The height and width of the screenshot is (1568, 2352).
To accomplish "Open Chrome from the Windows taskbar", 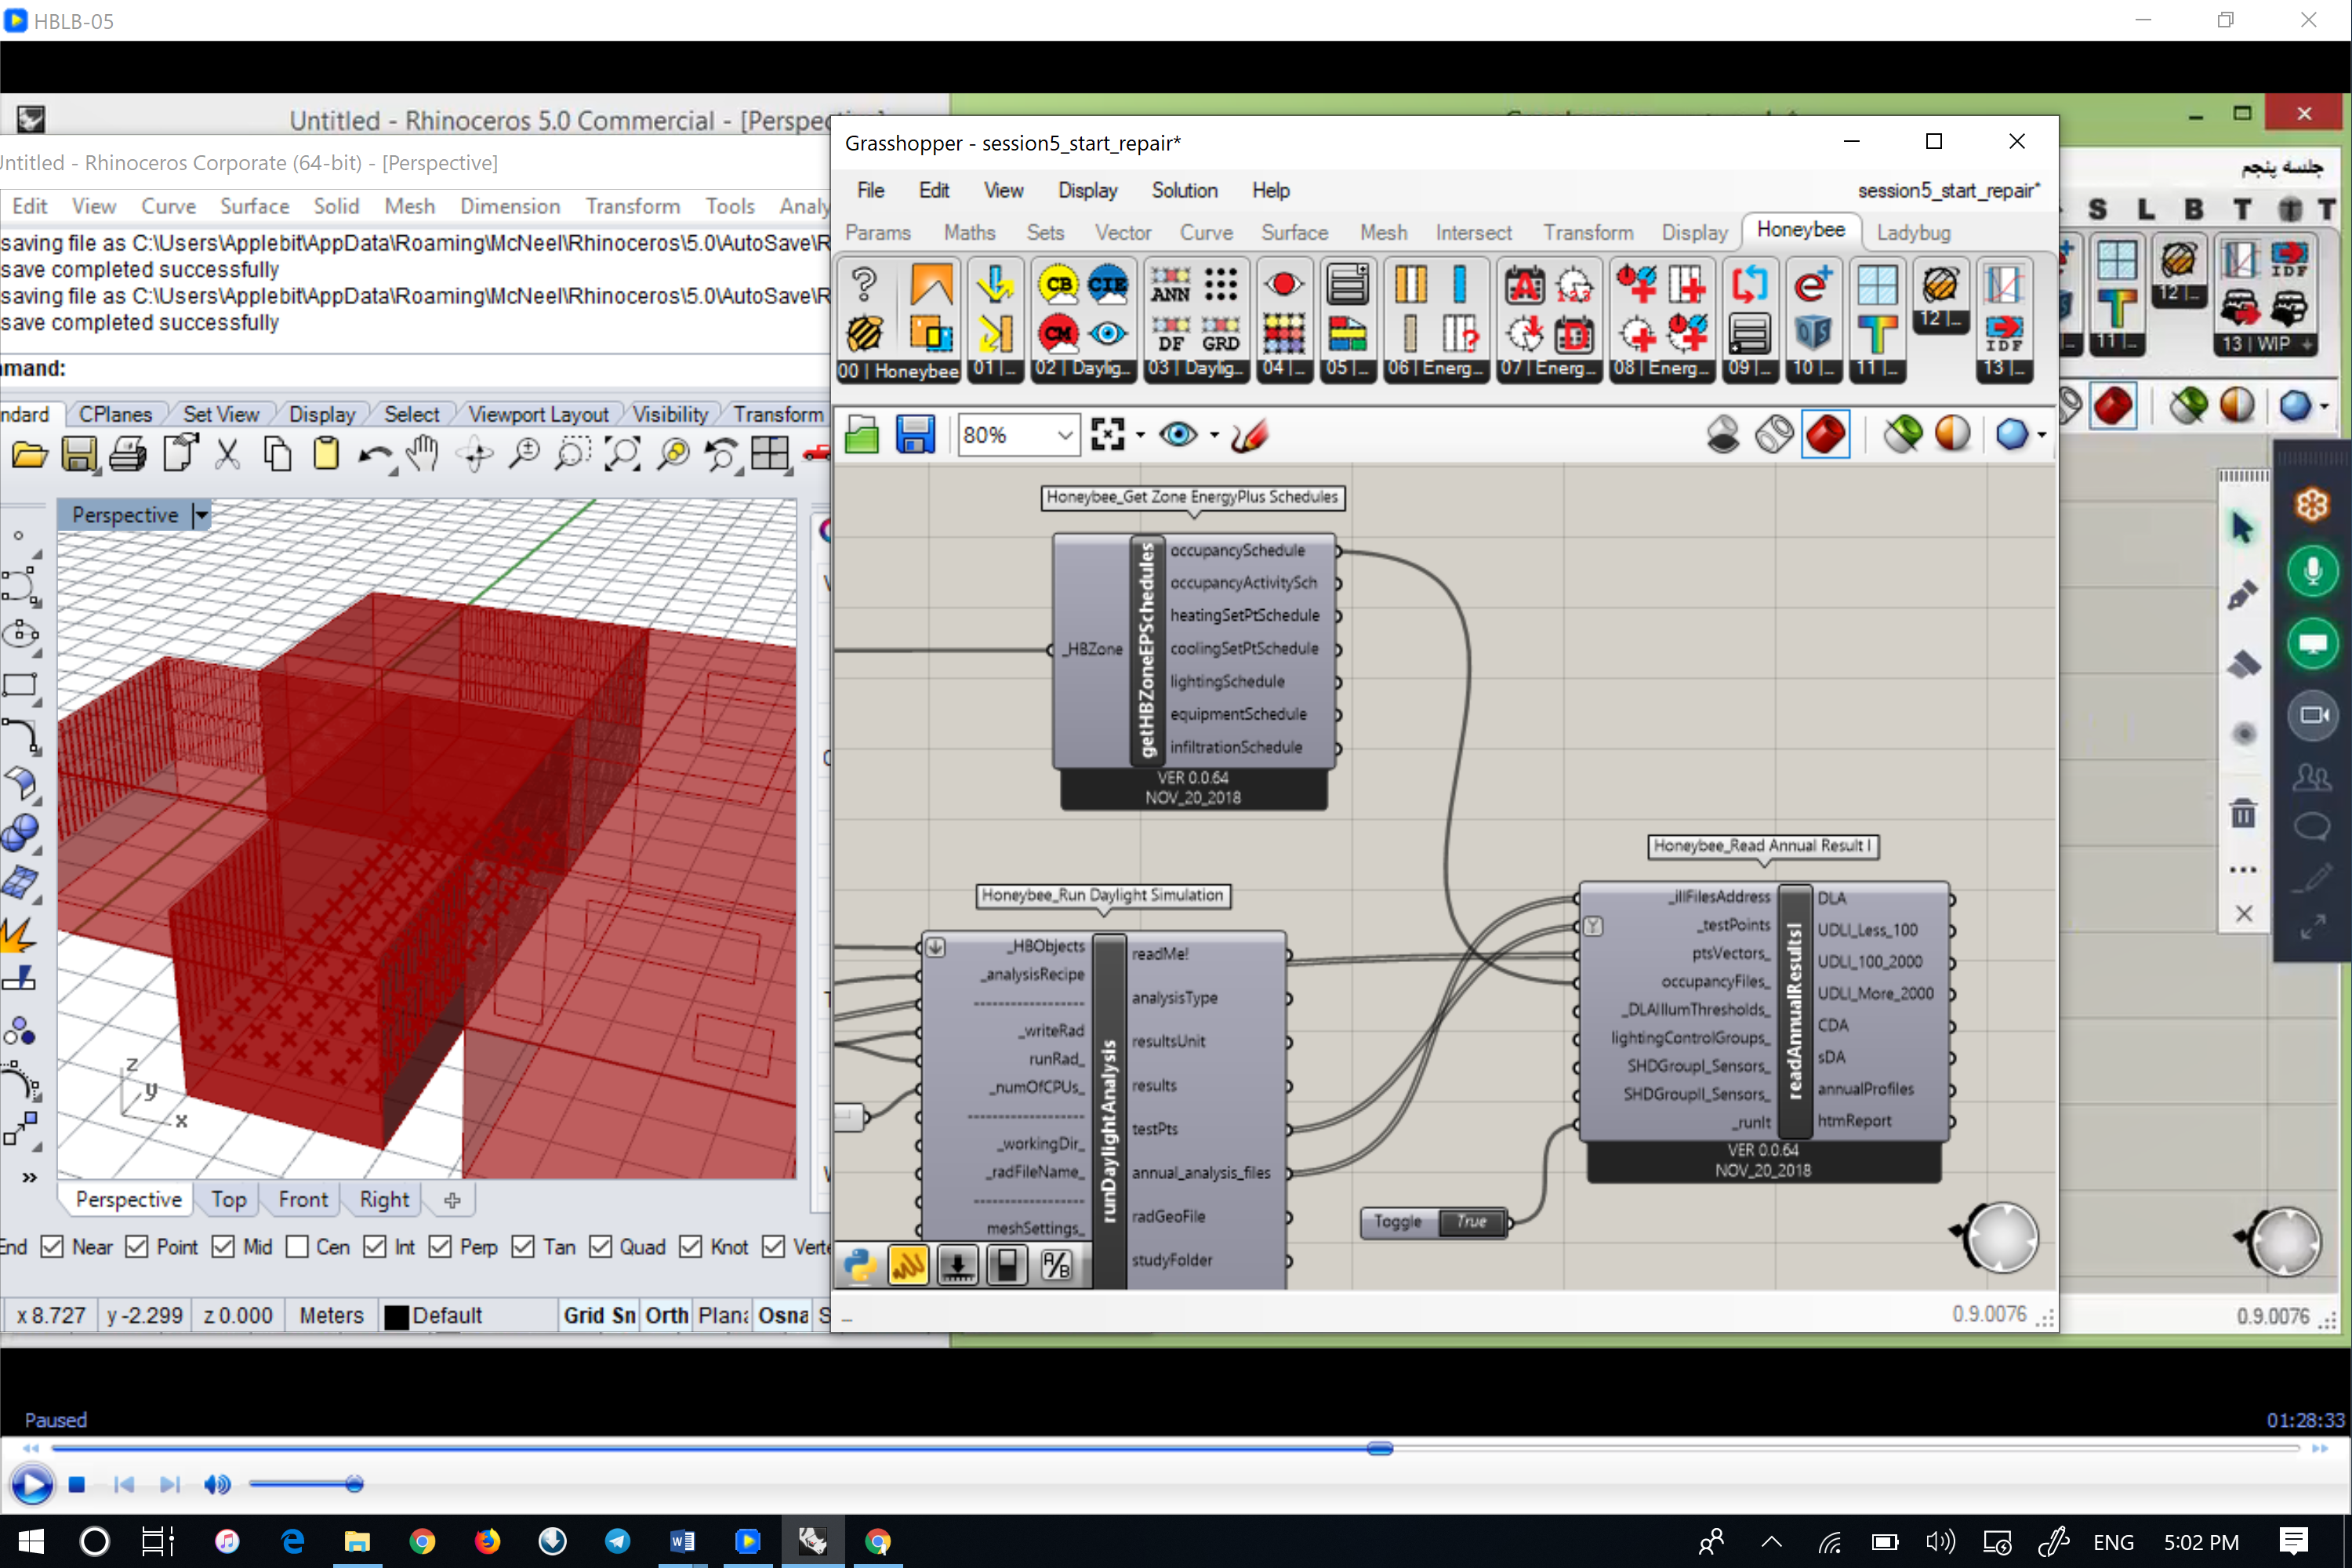I will click(422, 1541).
